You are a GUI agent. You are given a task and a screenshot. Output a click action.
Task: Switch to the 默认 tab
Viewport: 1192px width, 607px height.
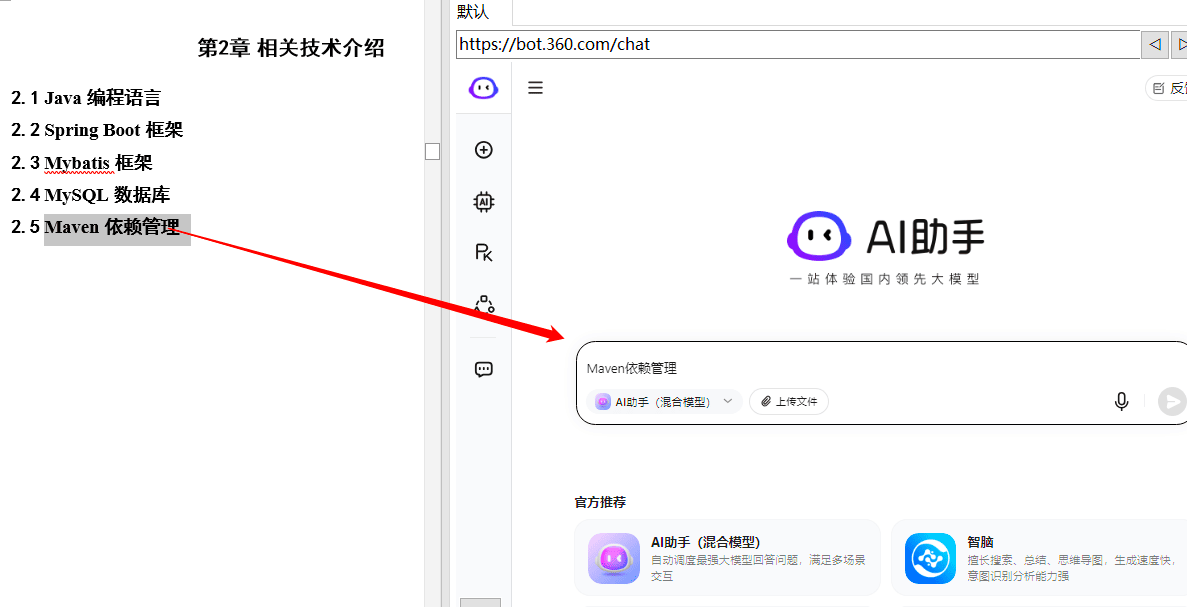(x=473, y=12)
